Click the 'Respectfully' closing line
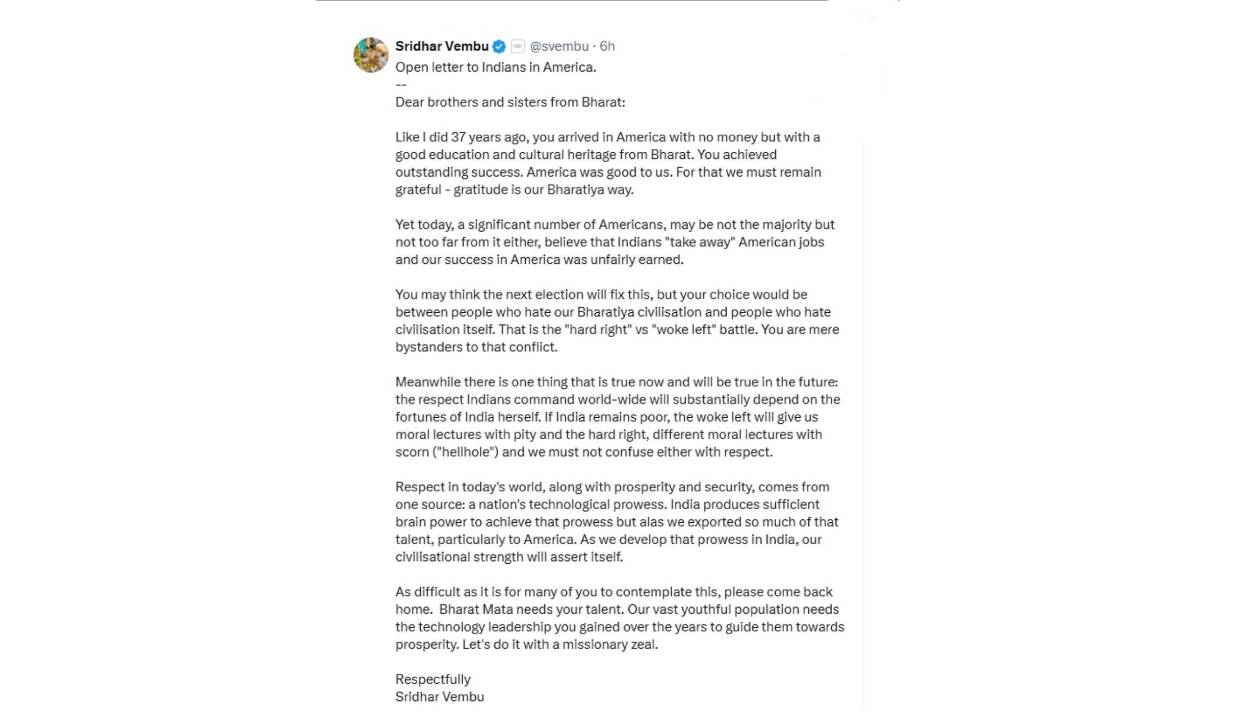The image size is (1240, 720). [x=432, y=679]
